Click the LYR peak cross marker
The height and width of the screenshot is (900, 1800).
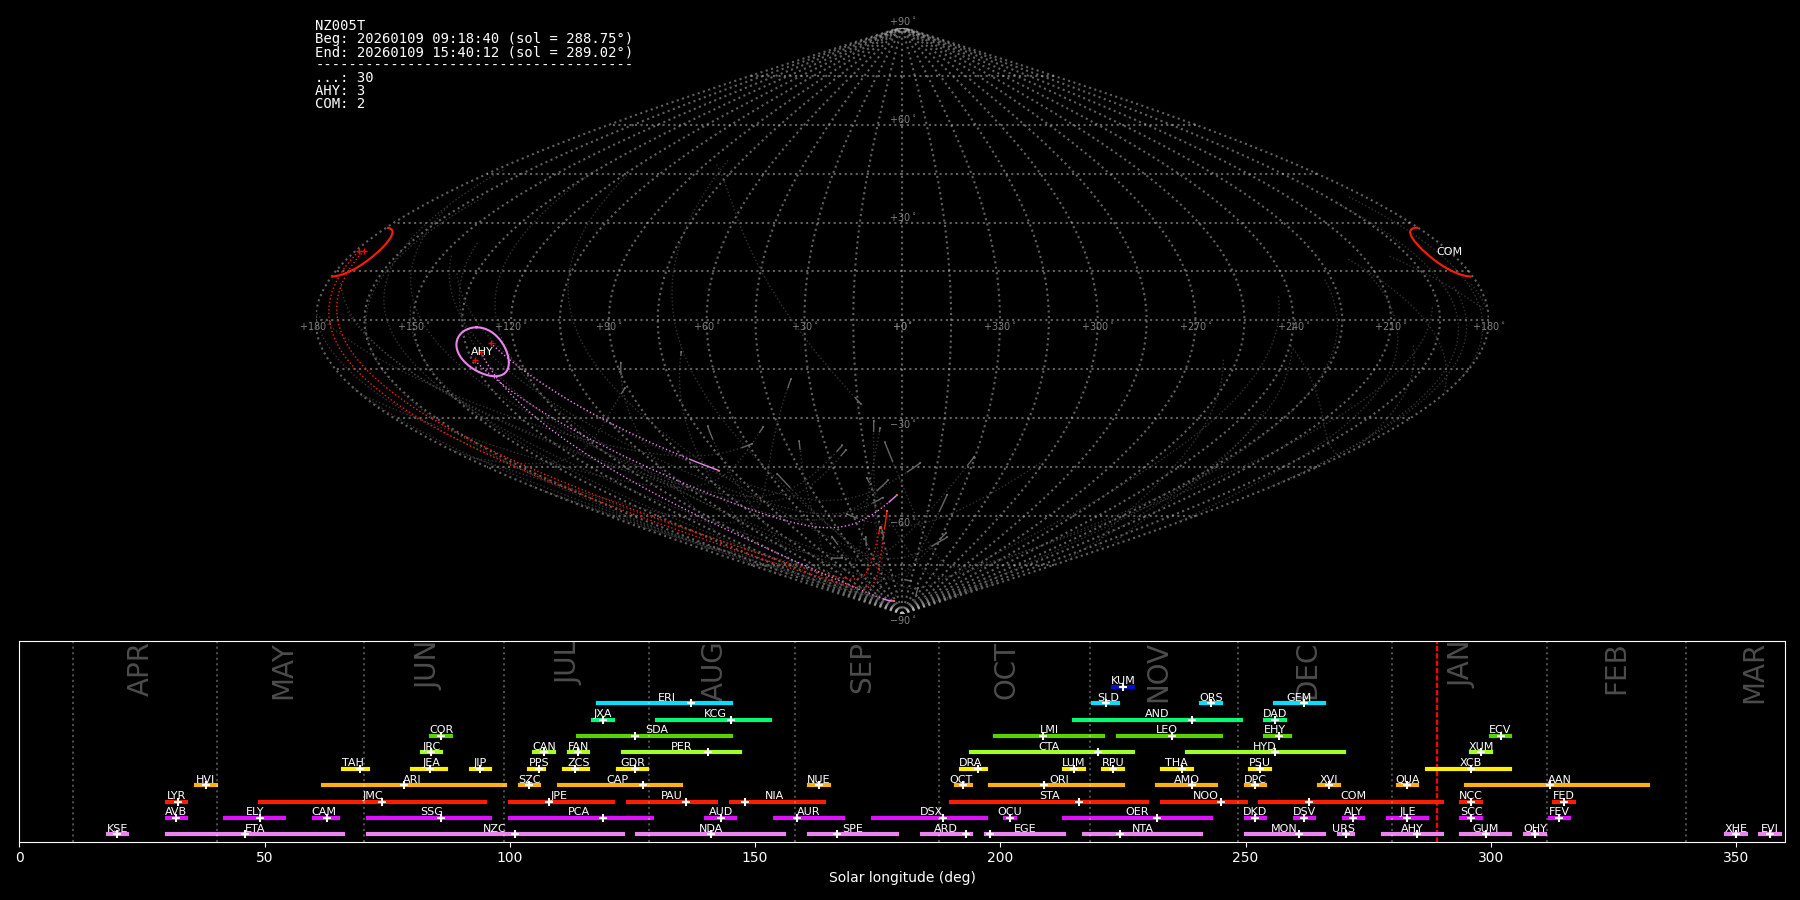[x=178, y=802]
